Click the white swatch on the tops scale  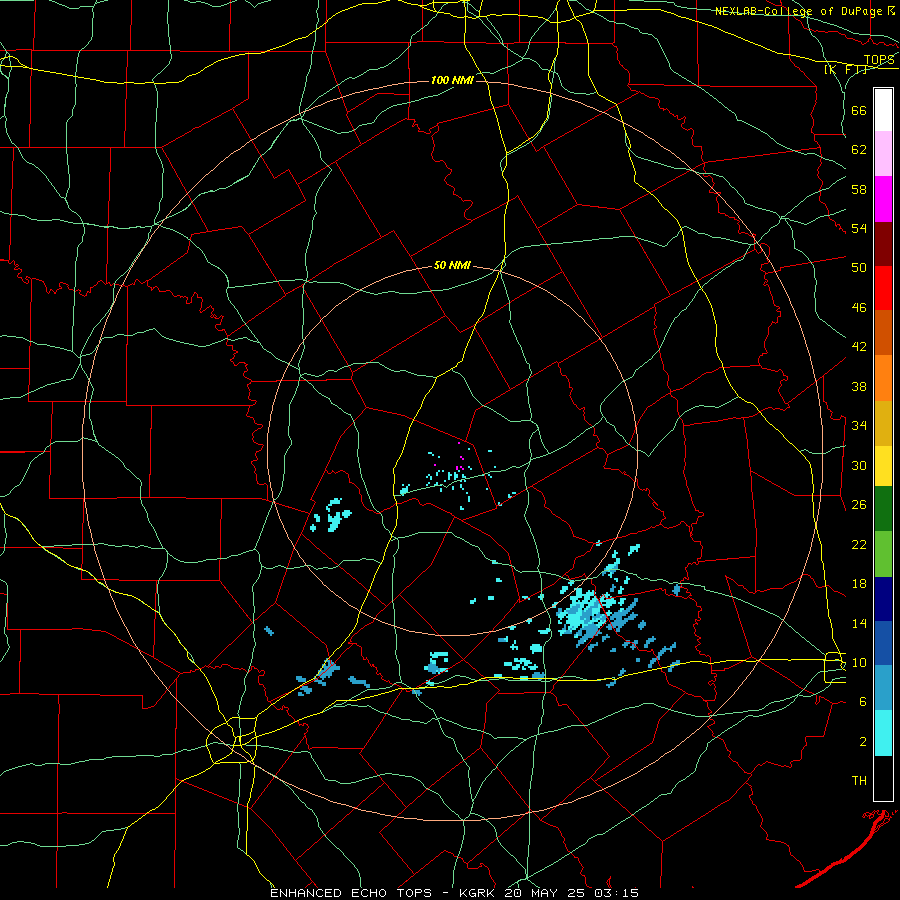coord(883,110)
